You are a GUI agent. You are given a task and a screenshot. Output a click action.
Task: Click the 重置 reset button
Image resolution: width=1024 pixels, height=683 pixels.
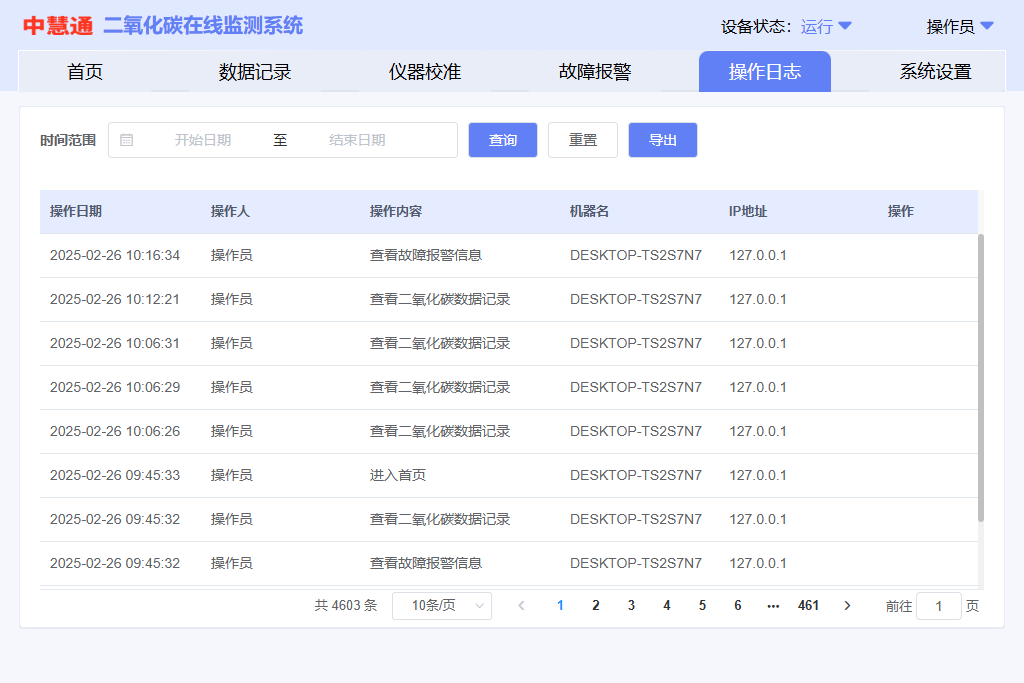pos(583,140)
